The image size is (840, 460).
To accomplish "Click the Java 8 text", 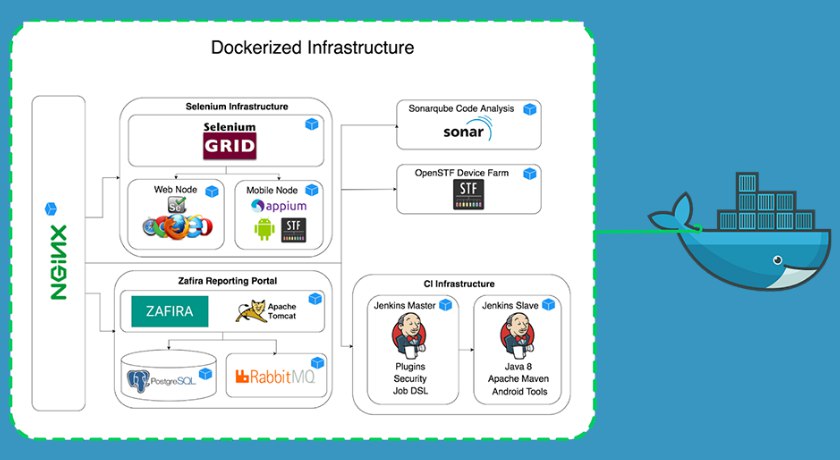I will (x=518, y=367).
